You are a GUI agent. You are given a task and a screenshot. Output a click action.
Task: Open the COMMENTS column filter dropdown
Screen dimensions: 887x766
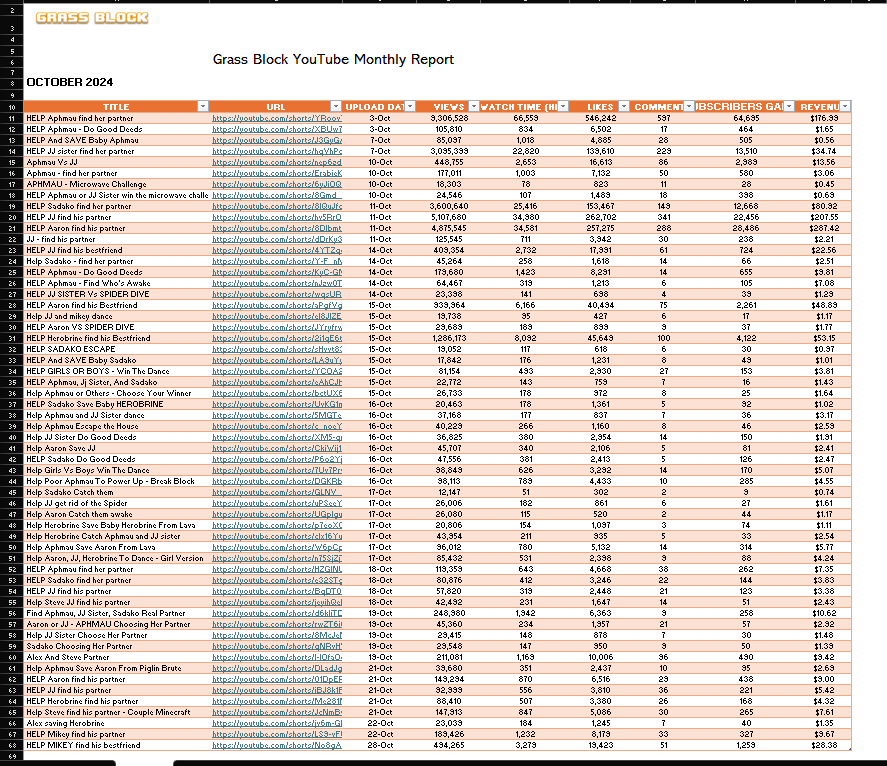[x=689, y=106]
